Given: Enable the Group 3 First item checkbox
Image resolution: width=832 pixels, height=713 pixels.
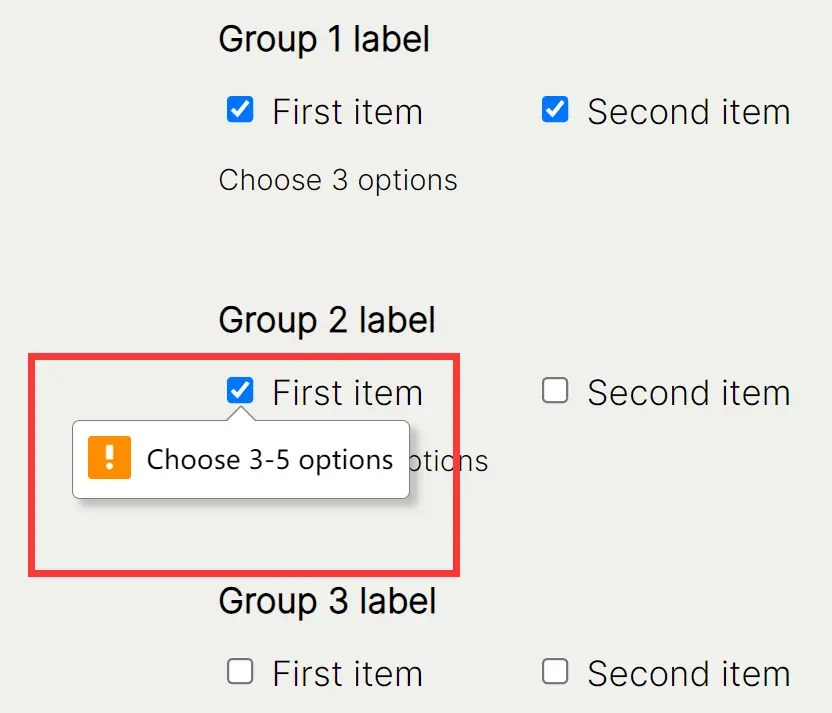Looking at the screenshot, I should 240,672.
